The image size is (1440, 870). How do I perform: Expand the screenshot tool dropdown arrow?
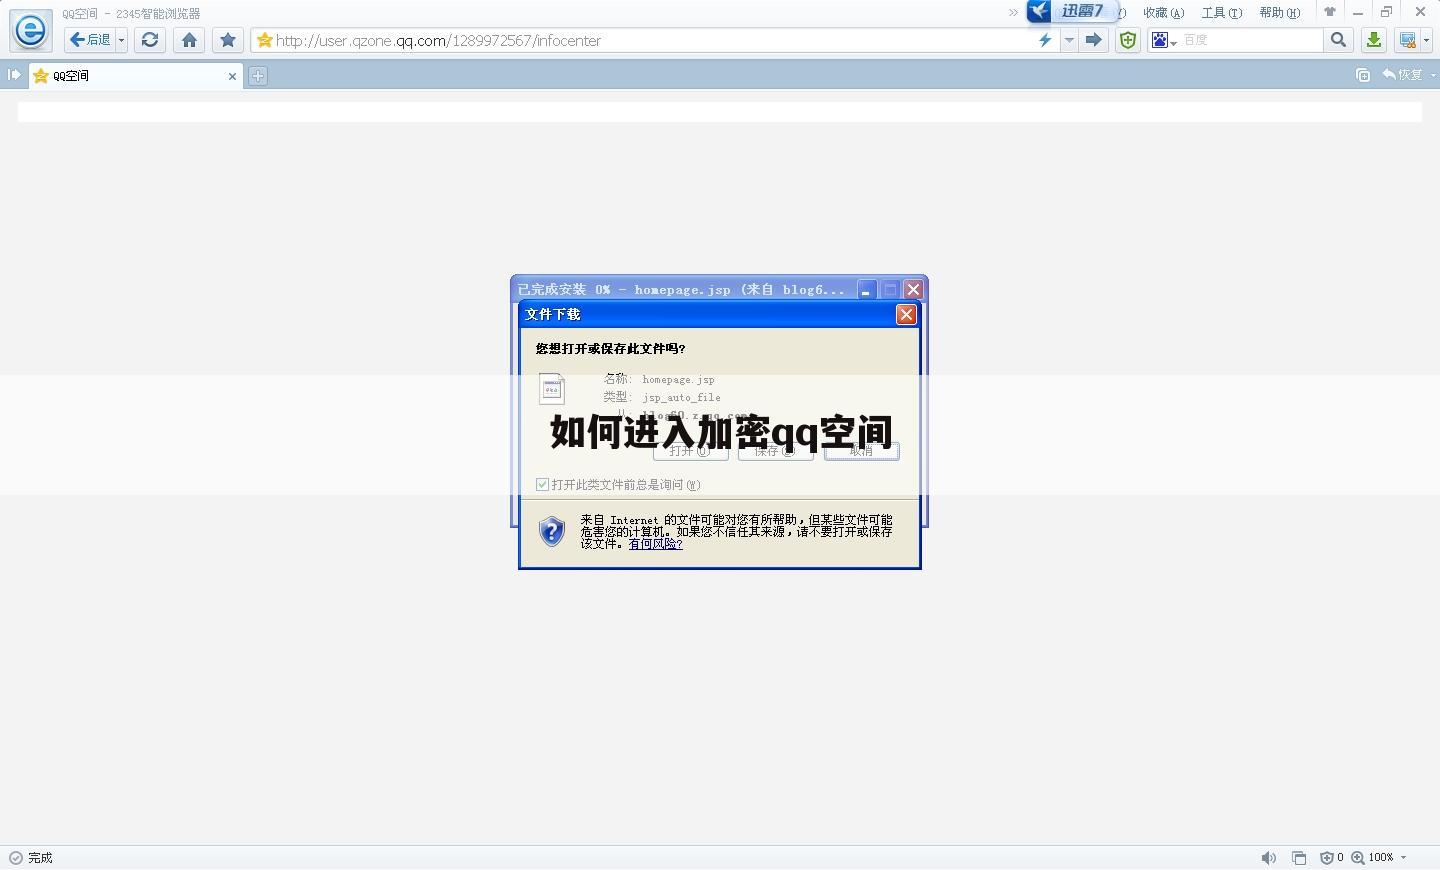click(x=1427, y=40)
